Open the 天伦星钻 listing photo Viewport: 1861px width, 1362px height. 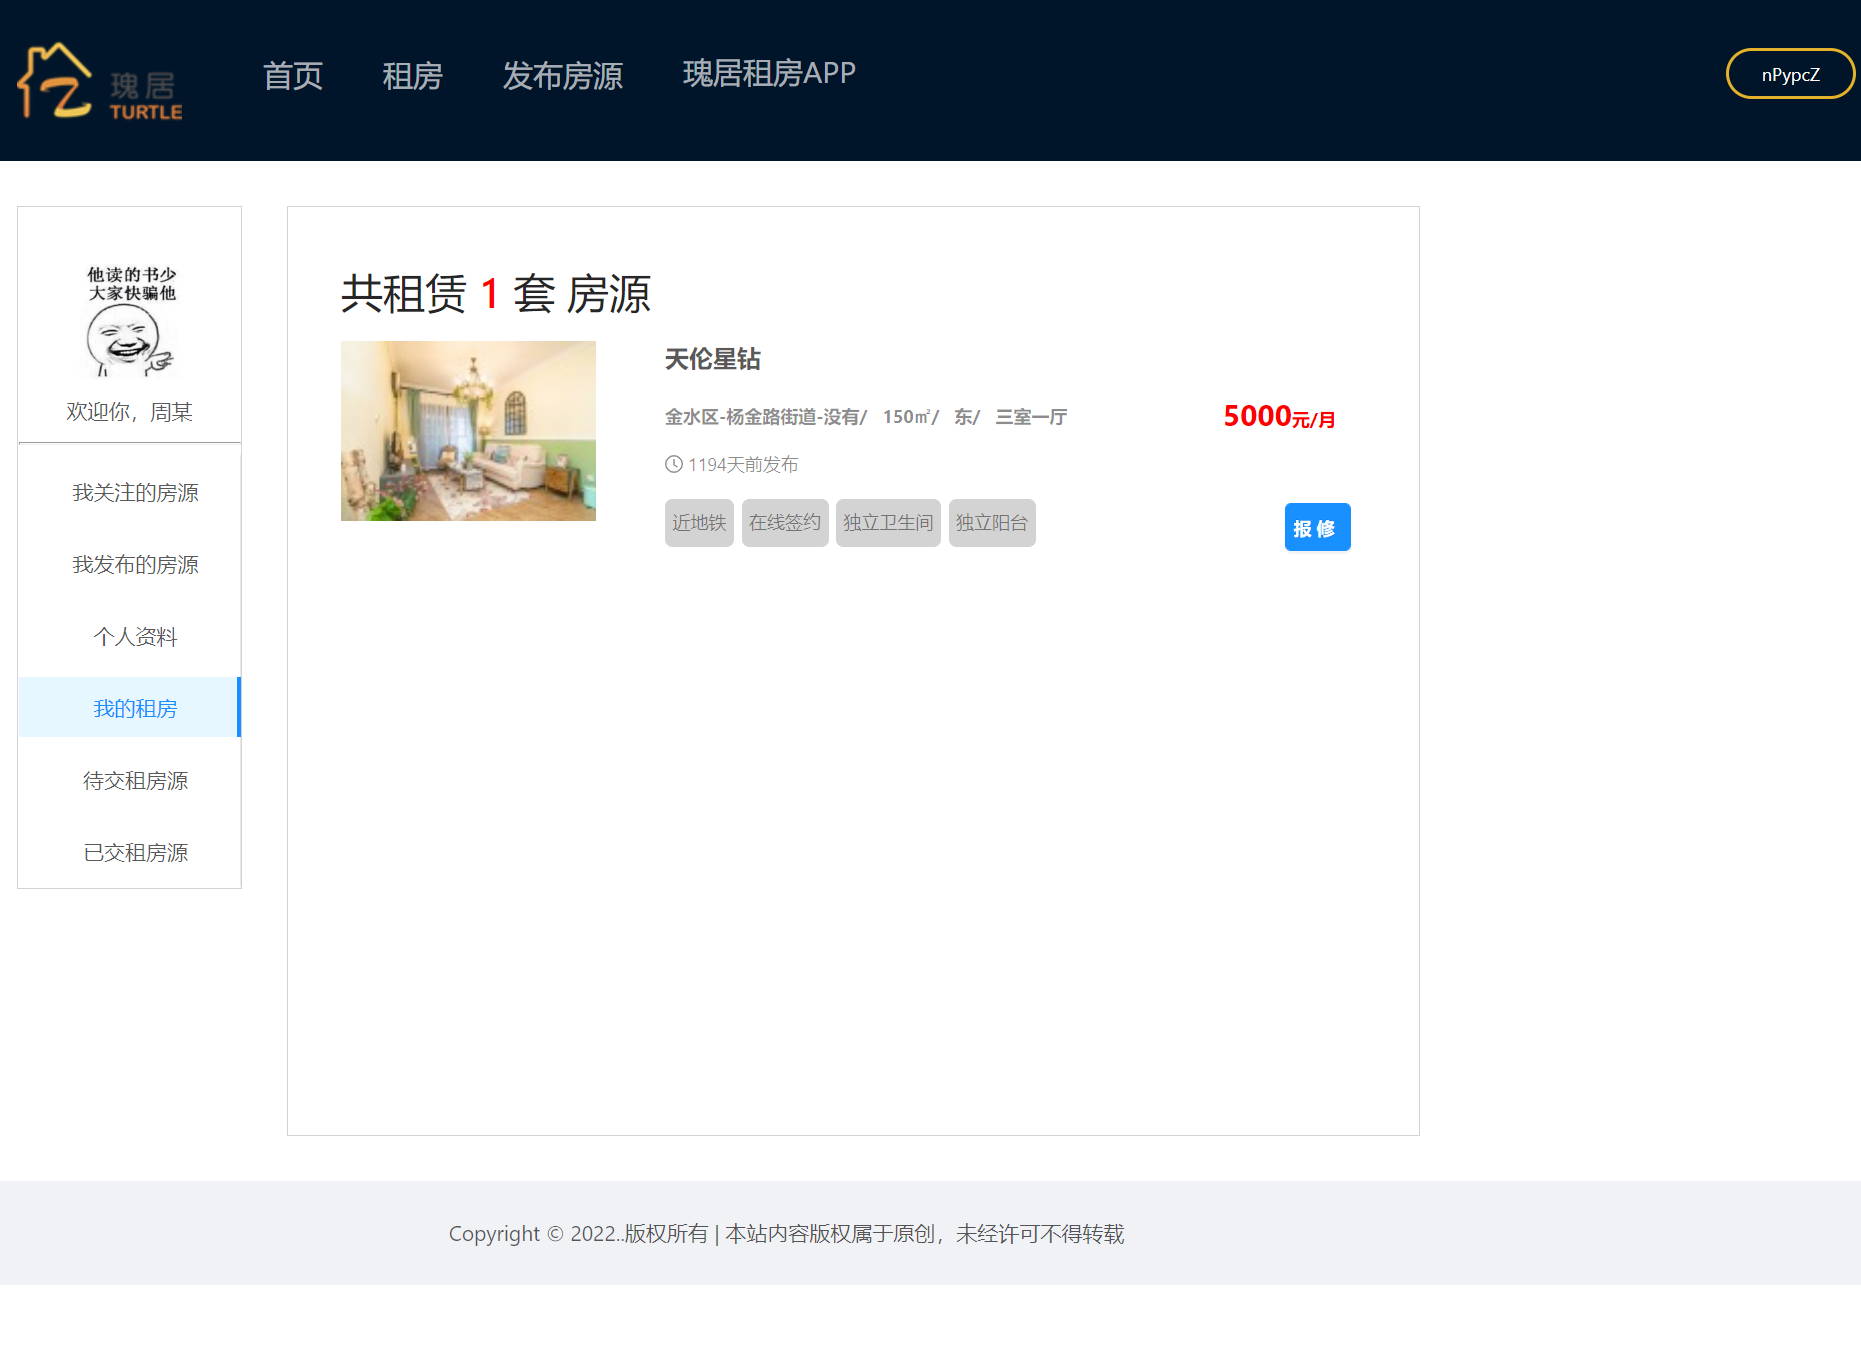click(x=468, y=431)
